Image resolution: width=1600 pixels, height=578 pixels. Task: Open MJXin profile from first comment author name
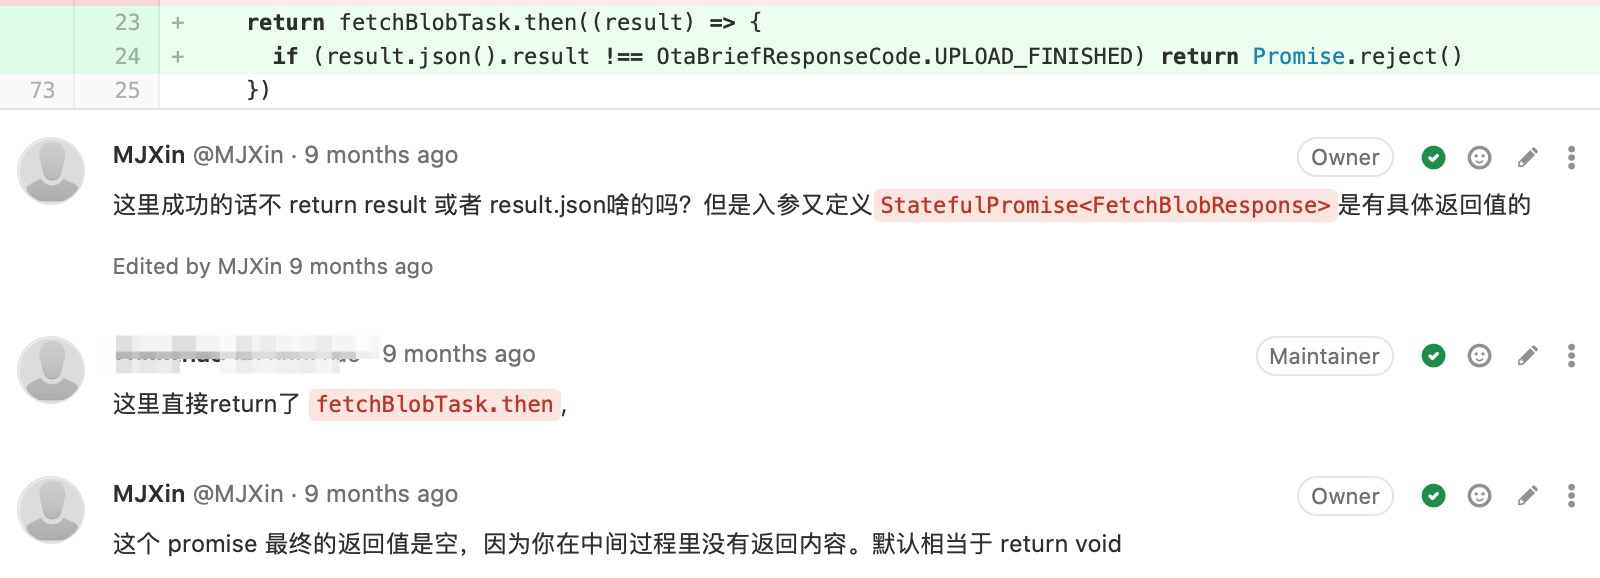149,155
